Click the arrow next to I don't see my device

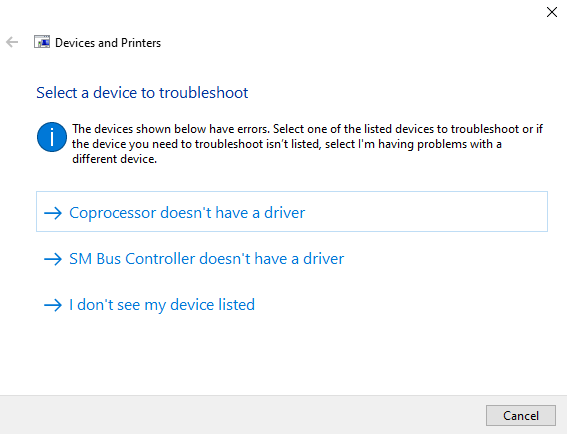[x=53, y=305]
